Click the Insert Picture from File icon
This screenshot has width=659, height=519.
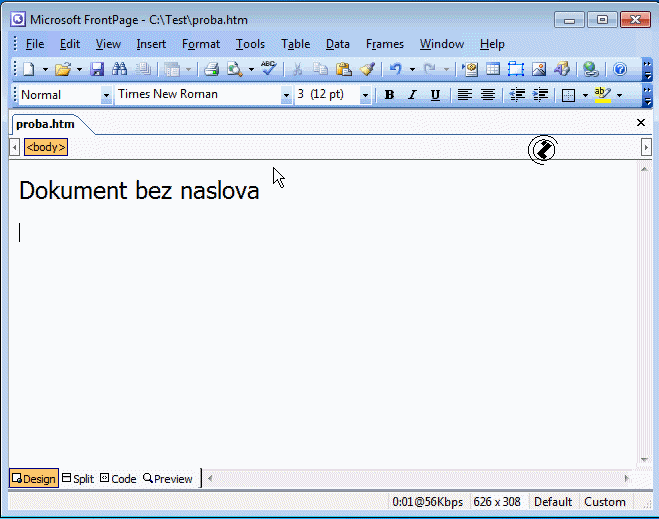[539, 69]
